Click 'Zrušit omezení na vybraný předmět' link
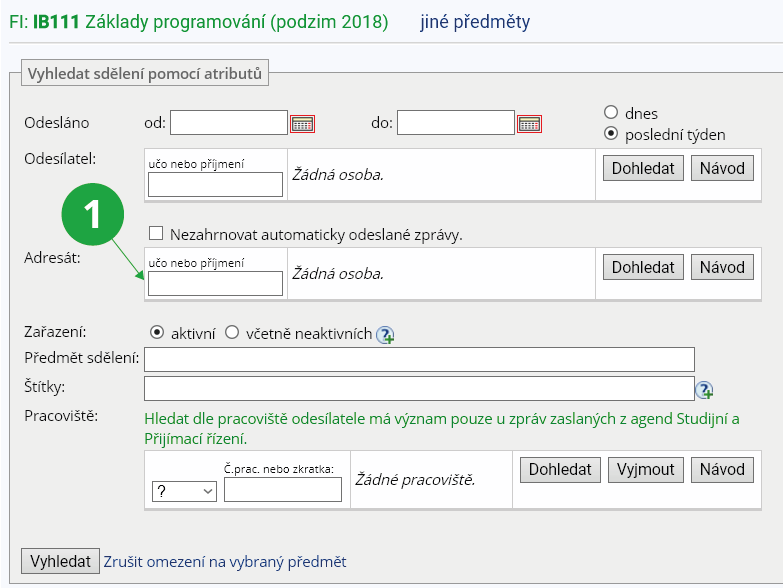Screen dimensions: 783x588 click(x=225, y=562)
